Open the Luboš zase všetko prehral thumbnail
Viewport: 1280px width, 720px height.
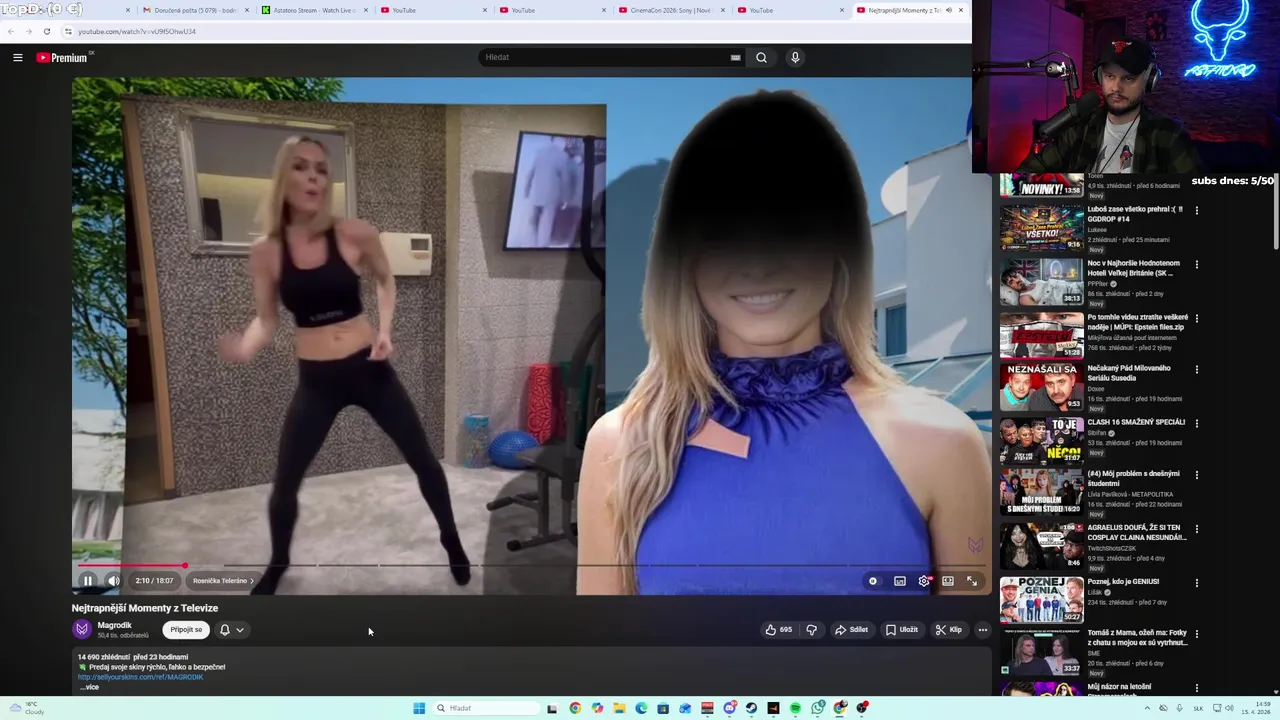click(1042, 228)
